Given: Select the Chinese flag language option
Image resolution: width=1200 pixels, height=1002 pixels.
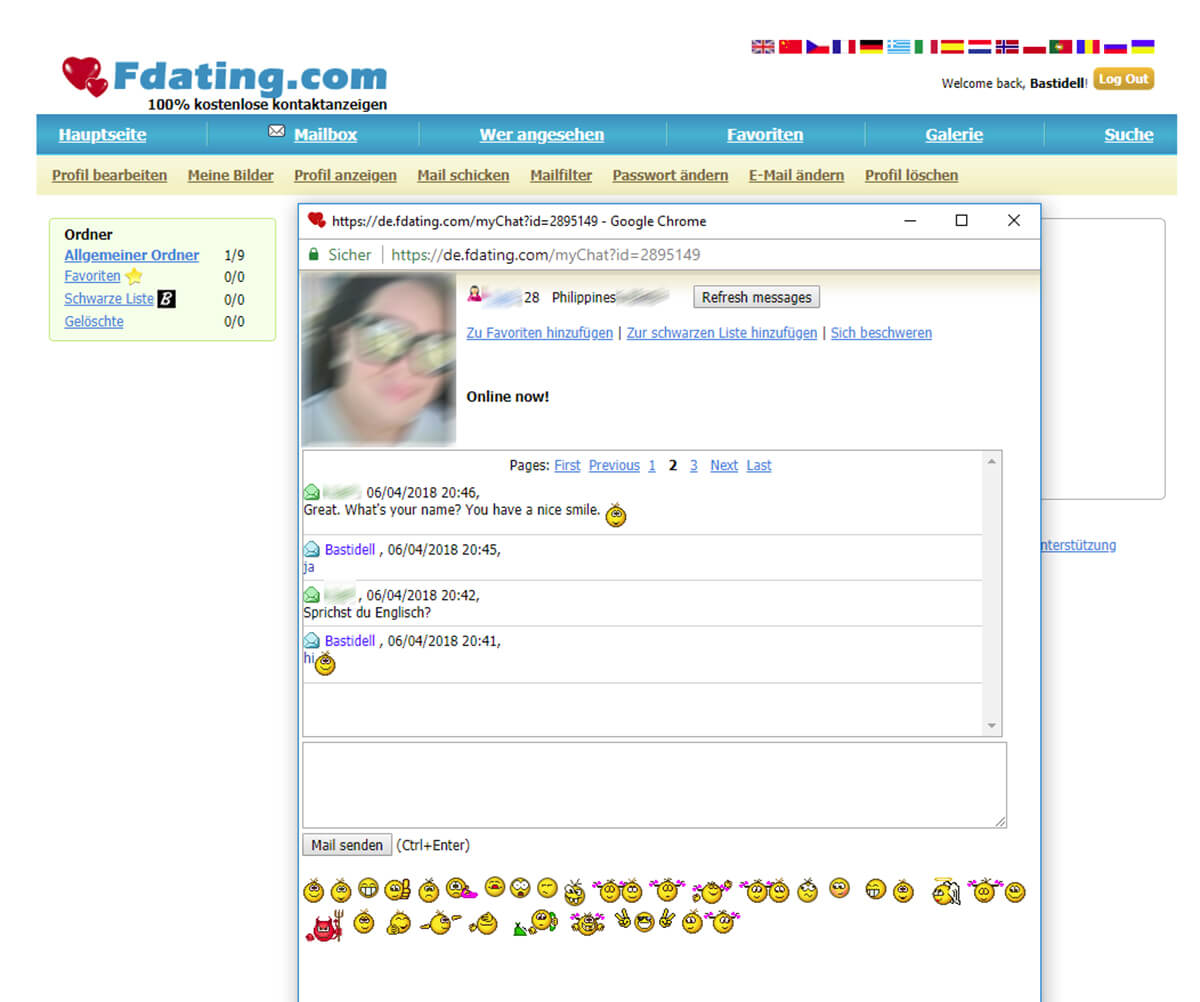Looking at the screenshot, I should pos(790,47).
